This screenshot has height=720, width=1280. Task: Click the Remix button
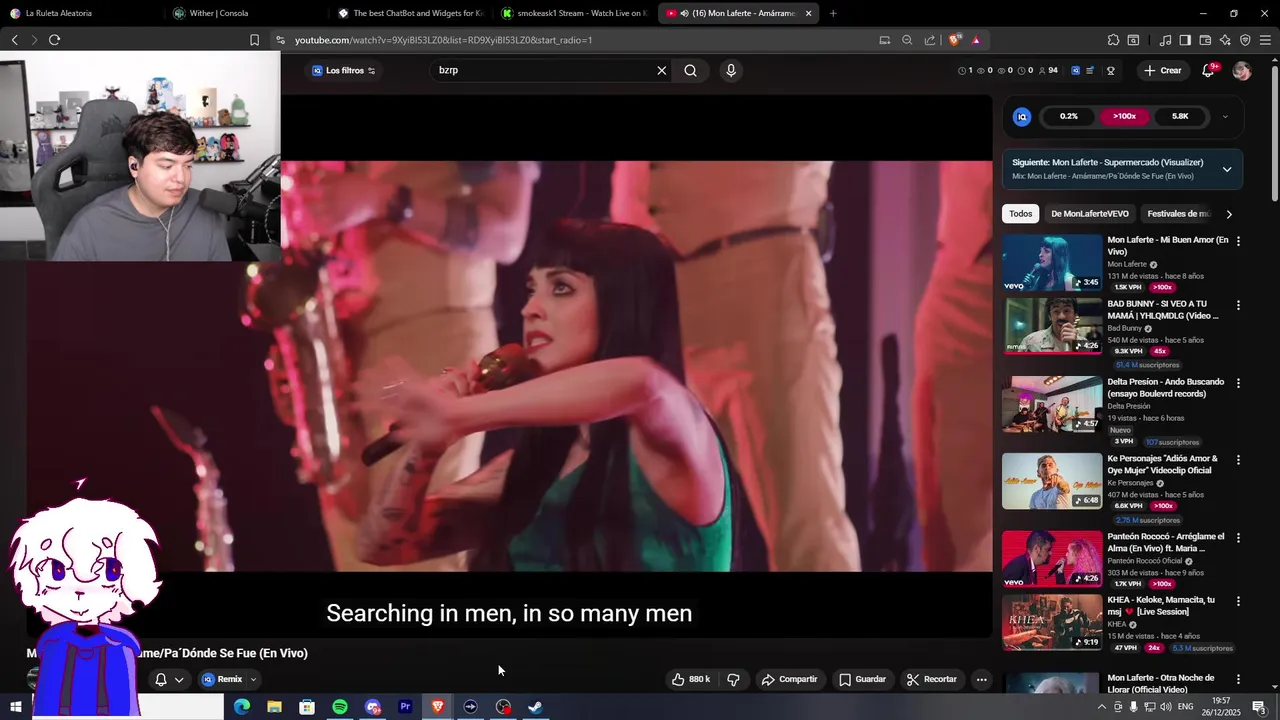point(222,679)
